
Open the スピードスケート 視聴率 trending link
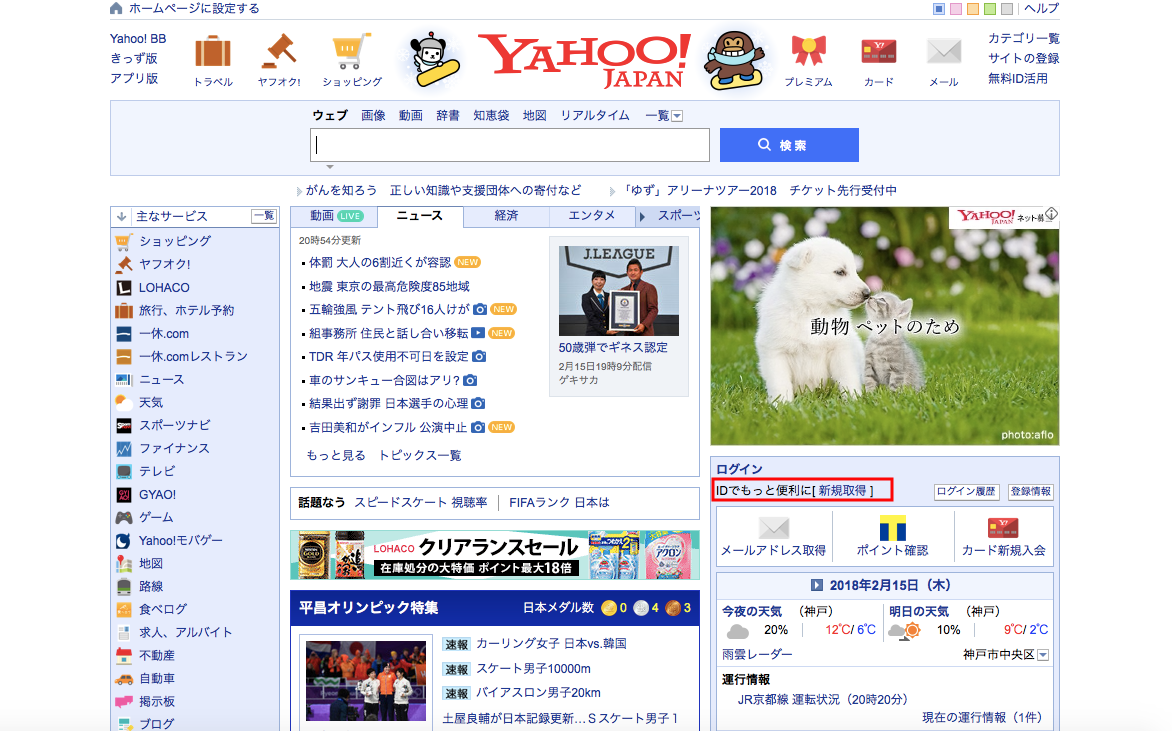coord(421,503)
